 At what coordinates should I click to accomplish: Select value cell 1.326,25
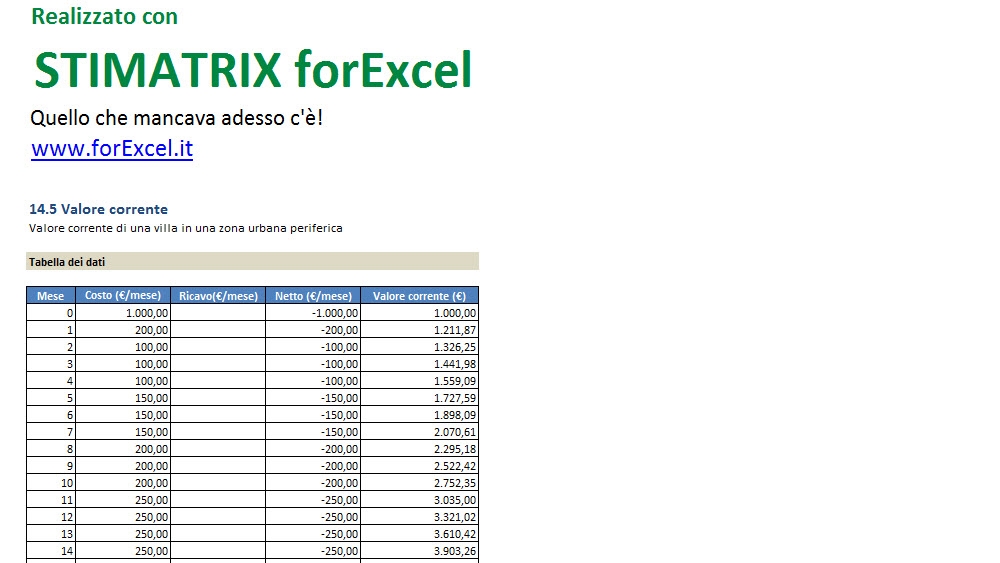point(420,347)
